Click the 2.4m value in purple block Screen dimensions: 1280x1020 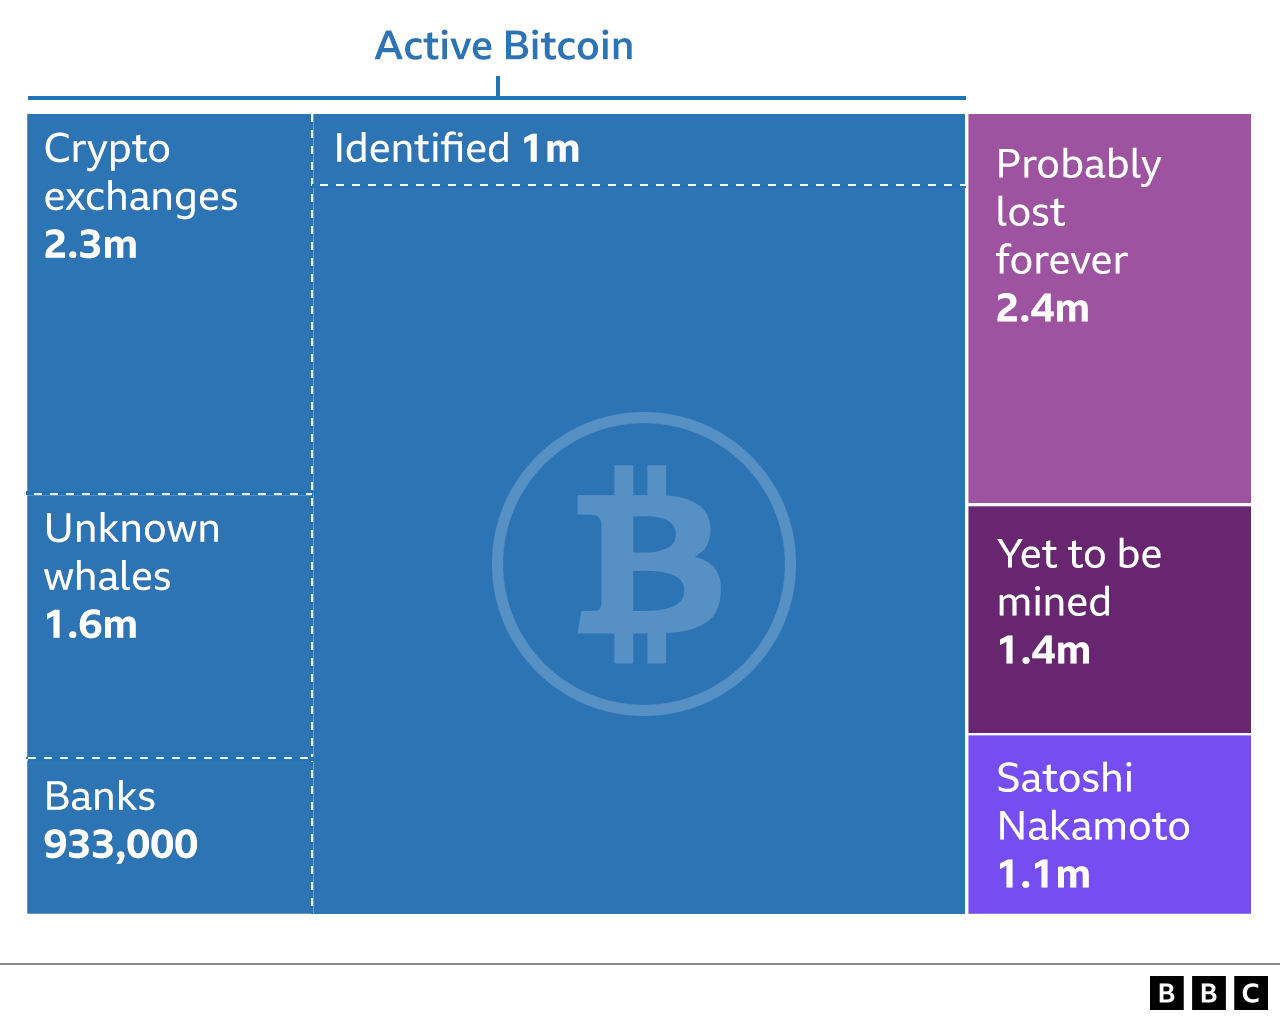[1043, 309]
